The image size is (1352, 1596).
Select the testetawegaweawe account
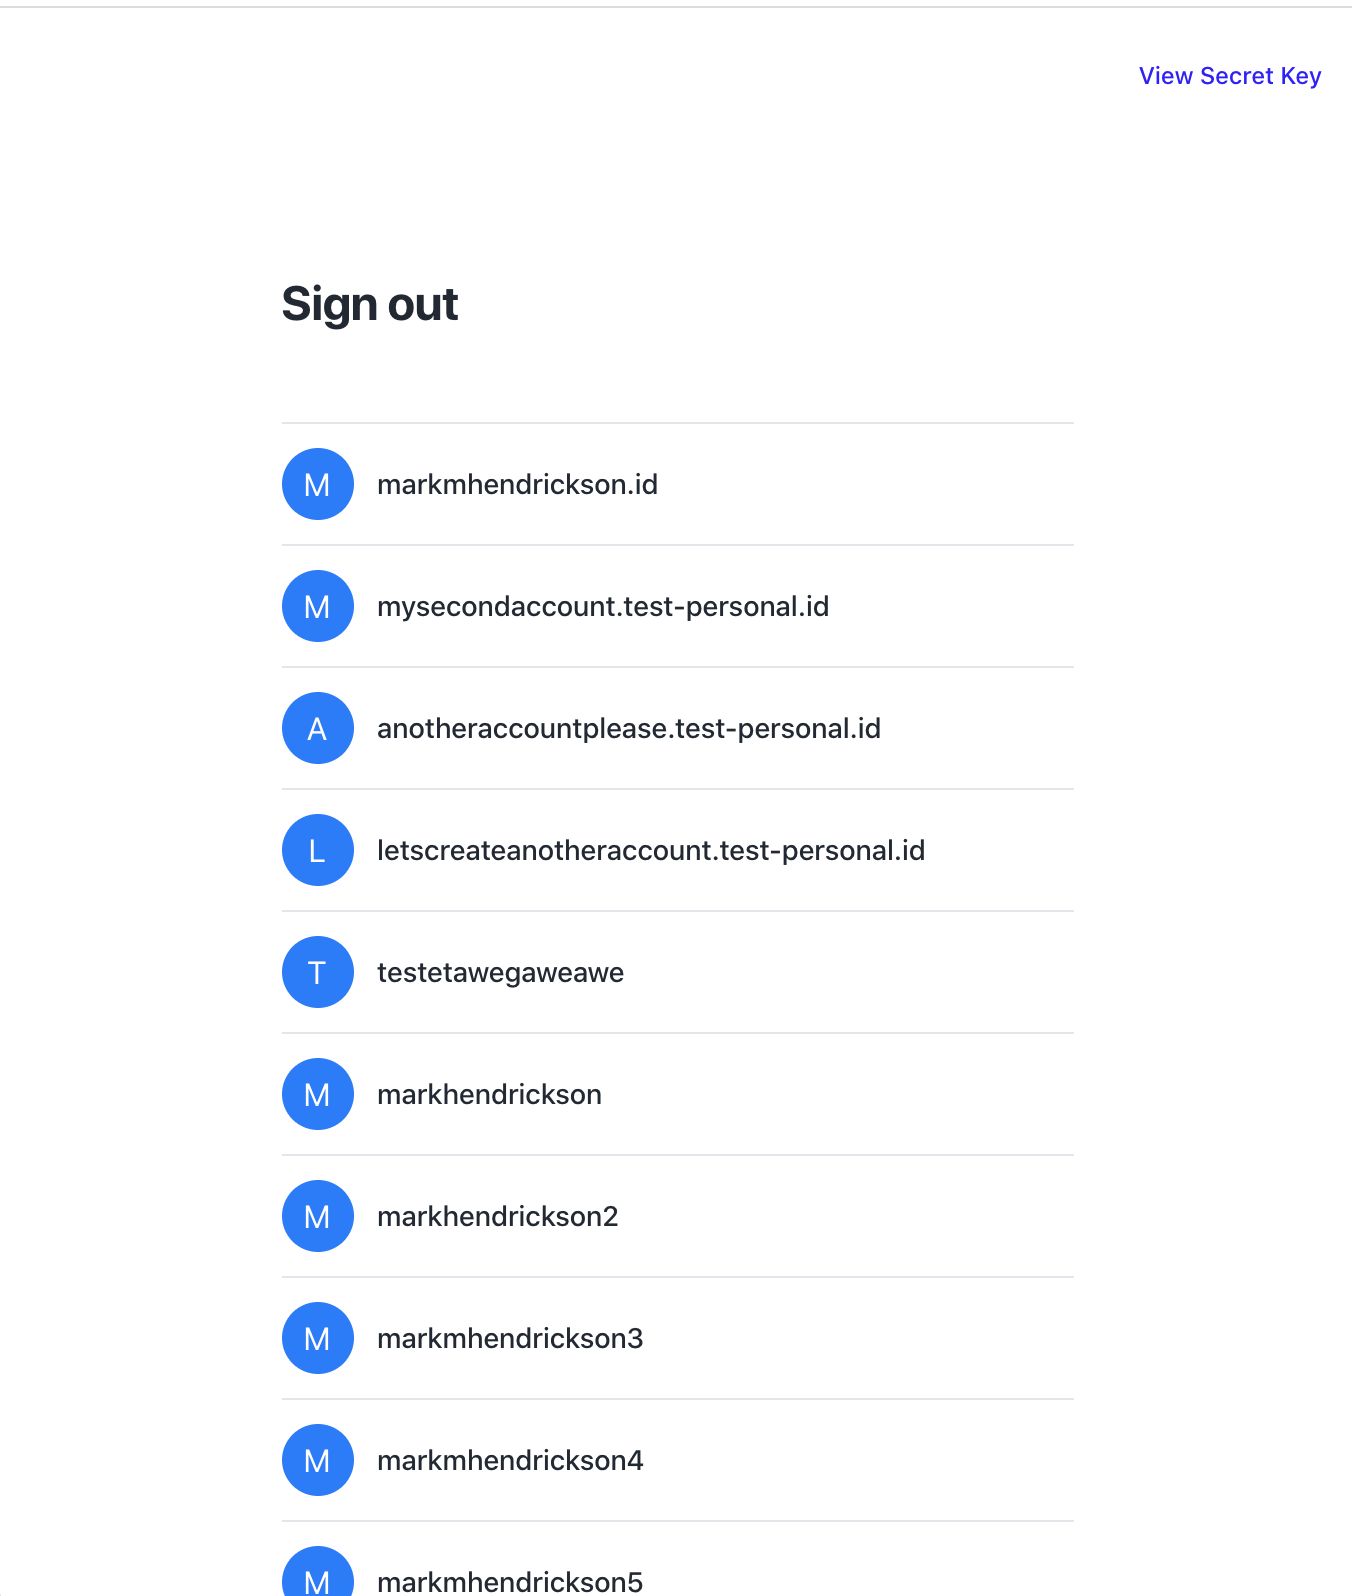(500, 971)
